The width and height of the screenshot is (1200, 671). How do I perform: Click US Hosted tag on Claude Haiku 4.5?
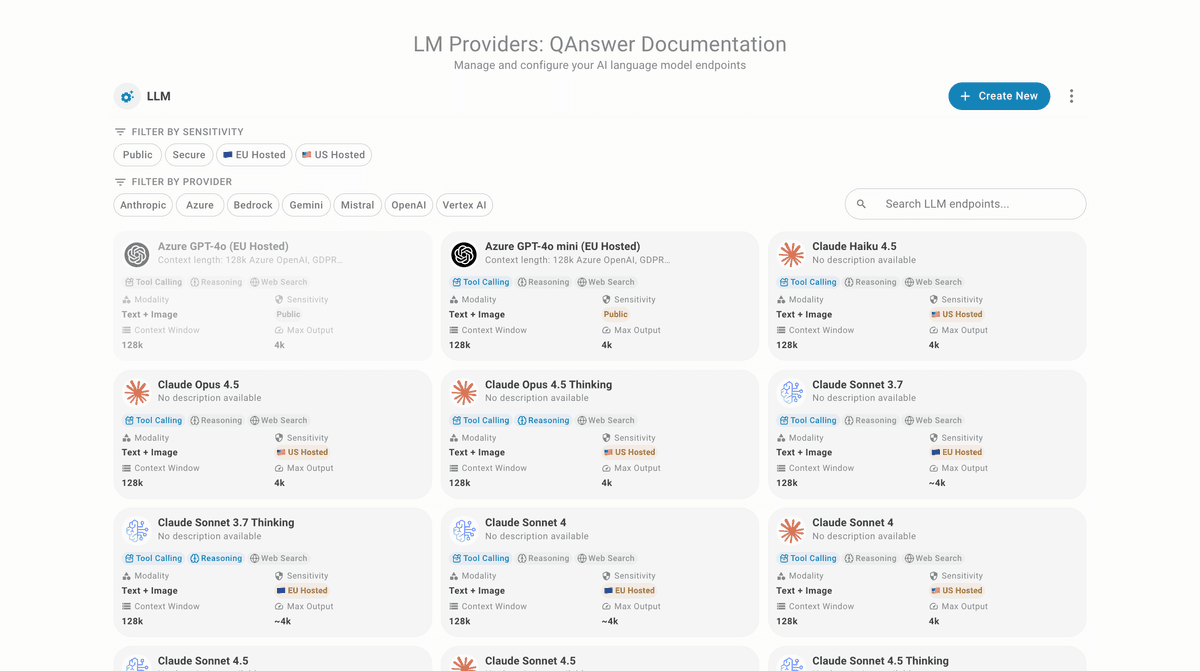[957, 314]
